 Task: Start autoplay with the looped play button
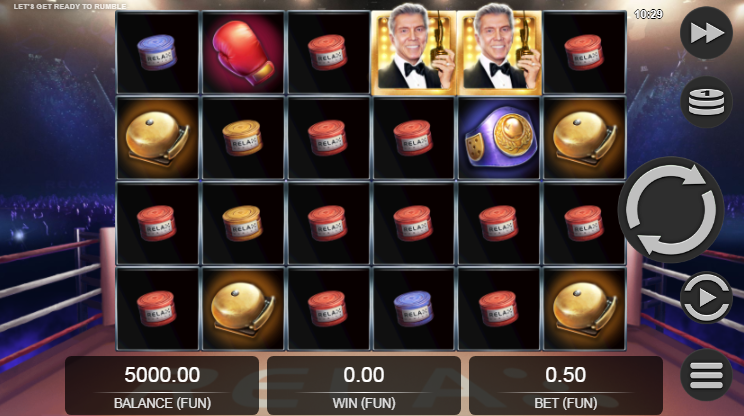[707, 298]
